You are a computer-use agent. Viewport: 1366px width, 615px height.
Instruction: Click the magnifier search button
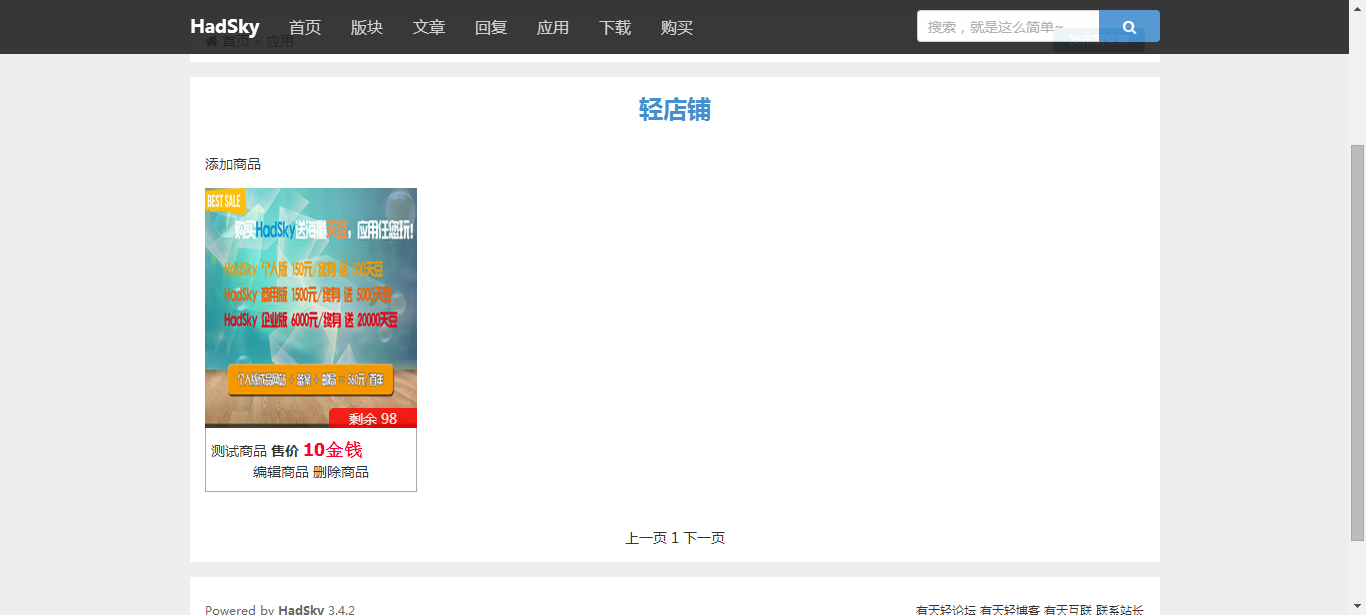pos(1129,27)
